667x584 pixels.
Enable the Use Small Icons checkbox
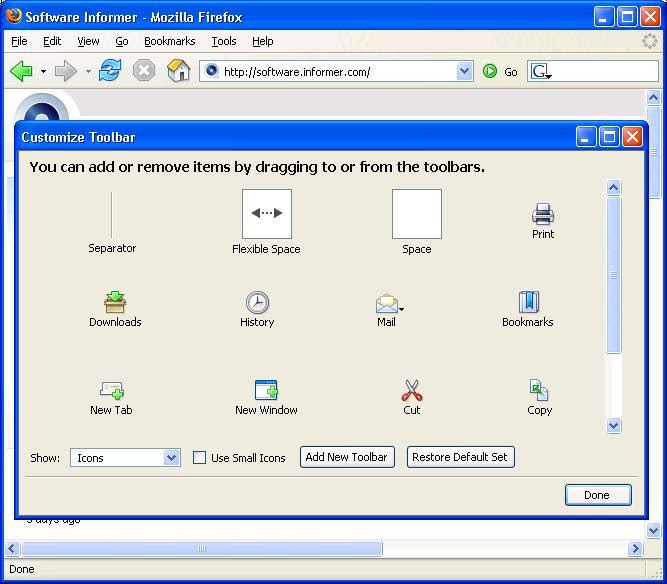[x=199, y=458]
